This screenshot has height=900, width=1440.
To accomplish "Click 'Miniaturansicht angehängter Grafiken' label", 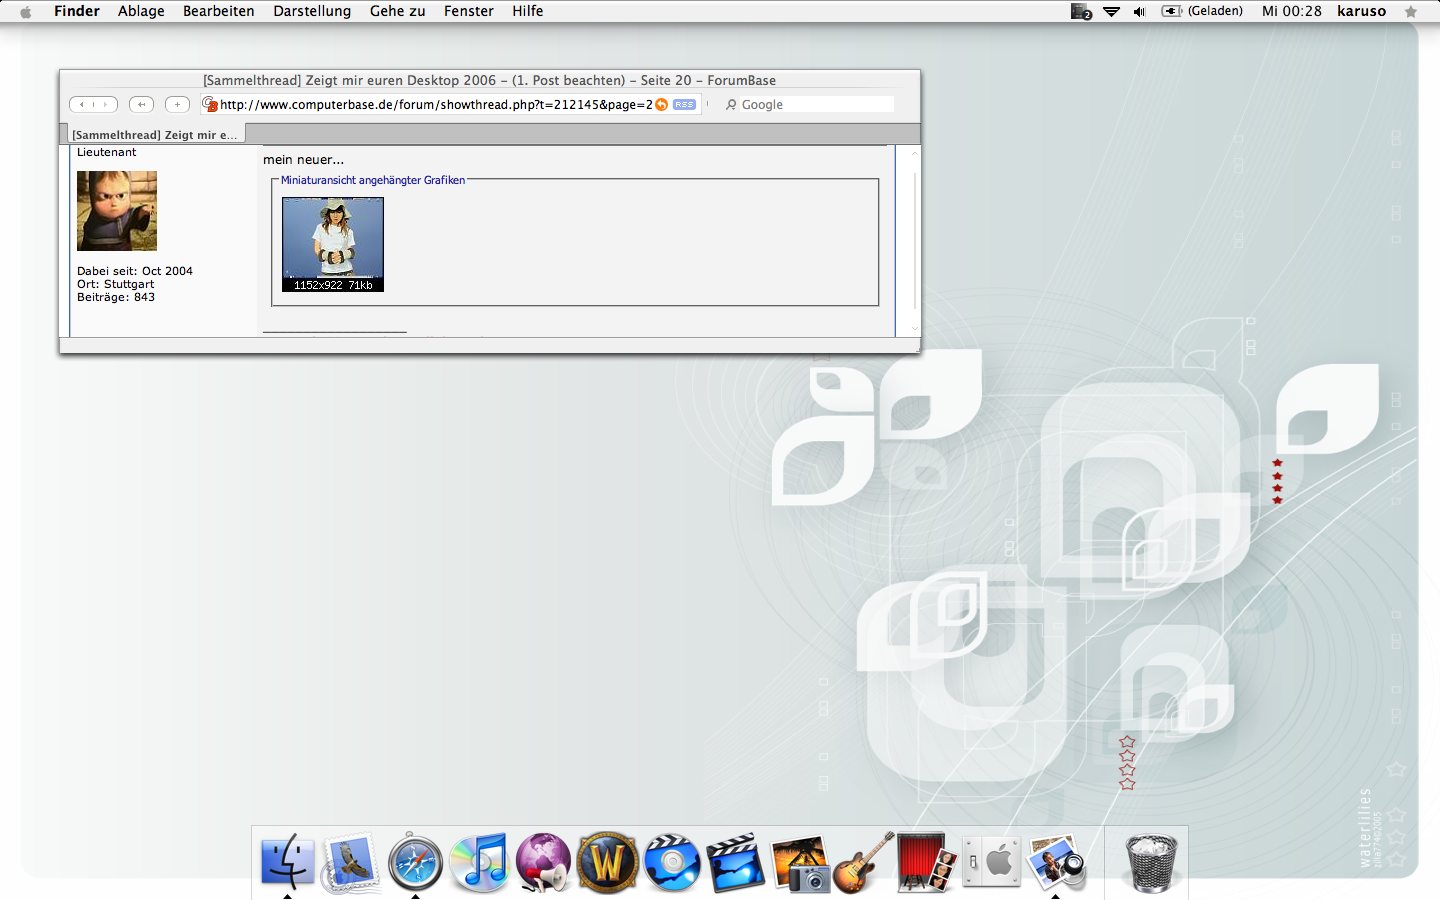I will click(x=373, y=180).
